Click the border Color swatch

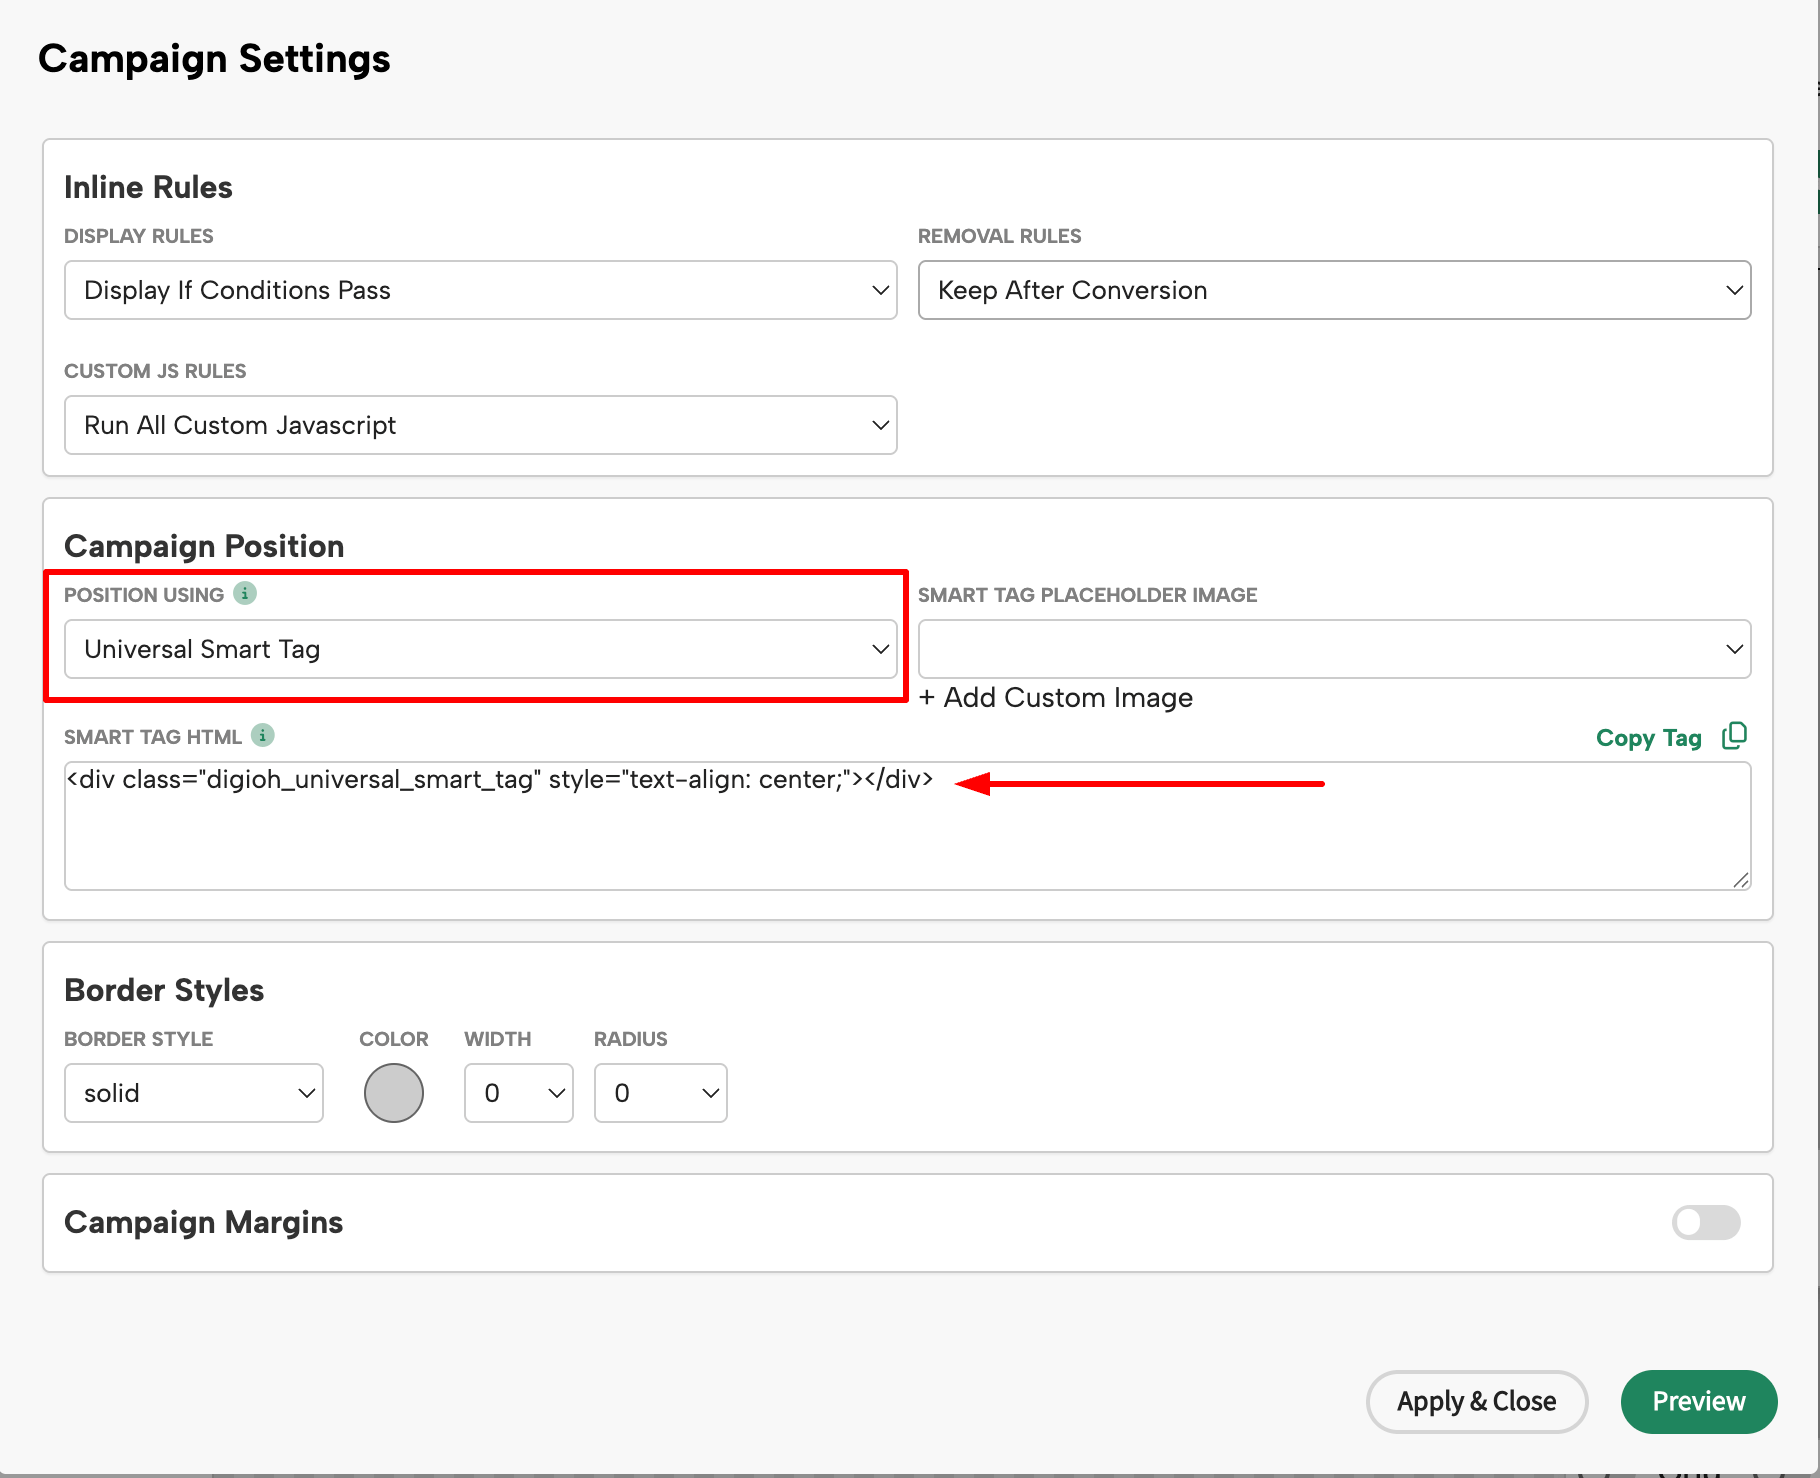tap(393, 1093)
